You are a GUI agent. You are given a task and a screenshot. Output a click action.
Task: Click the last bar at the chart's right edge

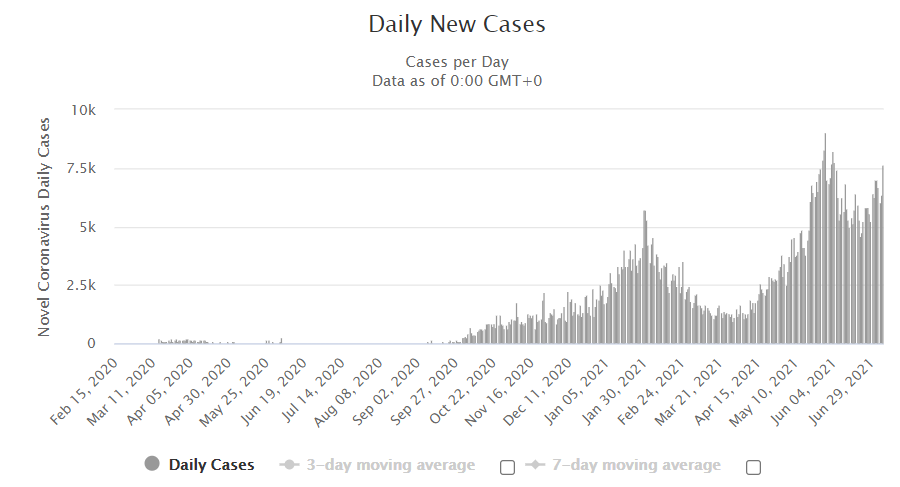tap(883, 254)
